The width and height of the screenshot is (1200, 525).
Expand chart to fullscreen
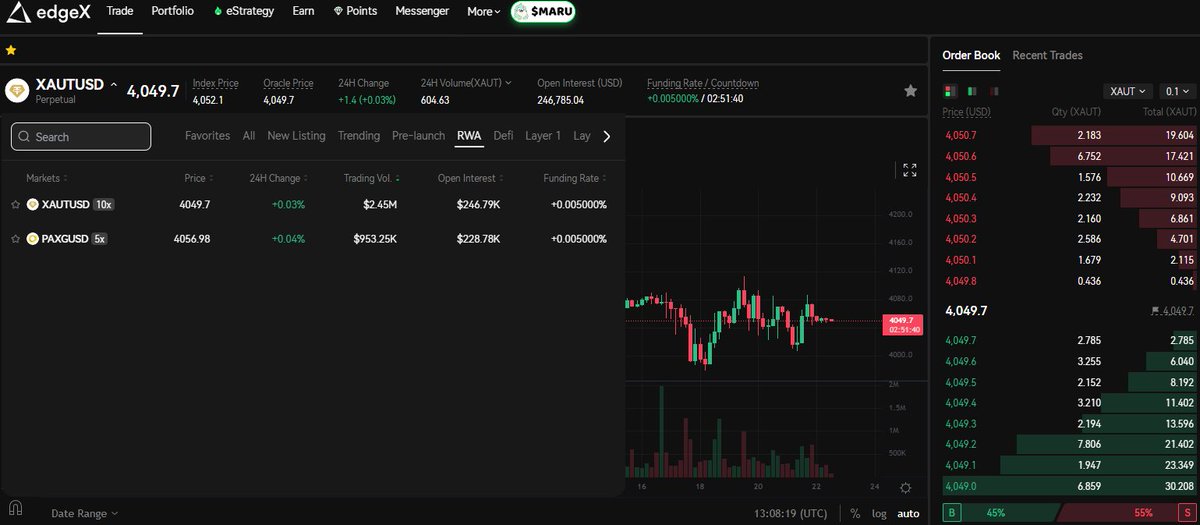(x=909, y=170)
